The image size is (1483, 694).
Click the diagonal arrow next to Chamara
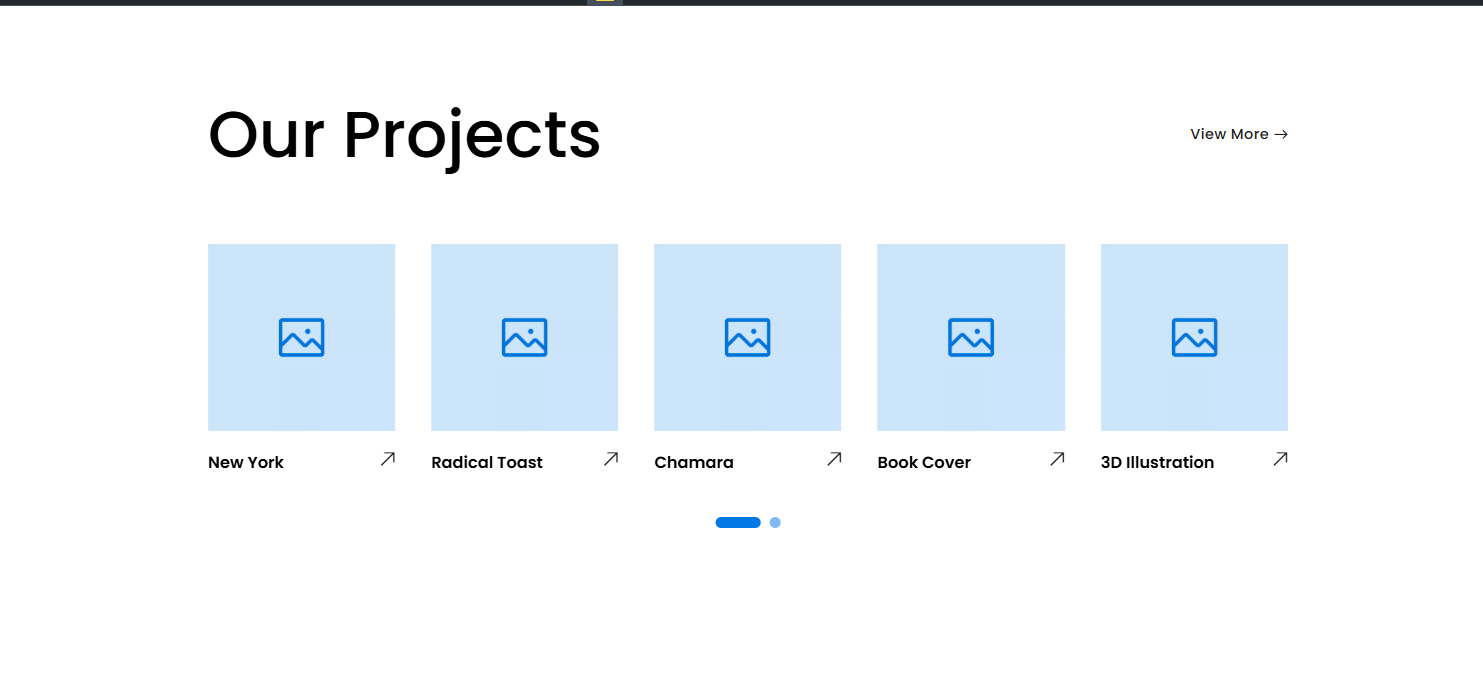point(834,459)
